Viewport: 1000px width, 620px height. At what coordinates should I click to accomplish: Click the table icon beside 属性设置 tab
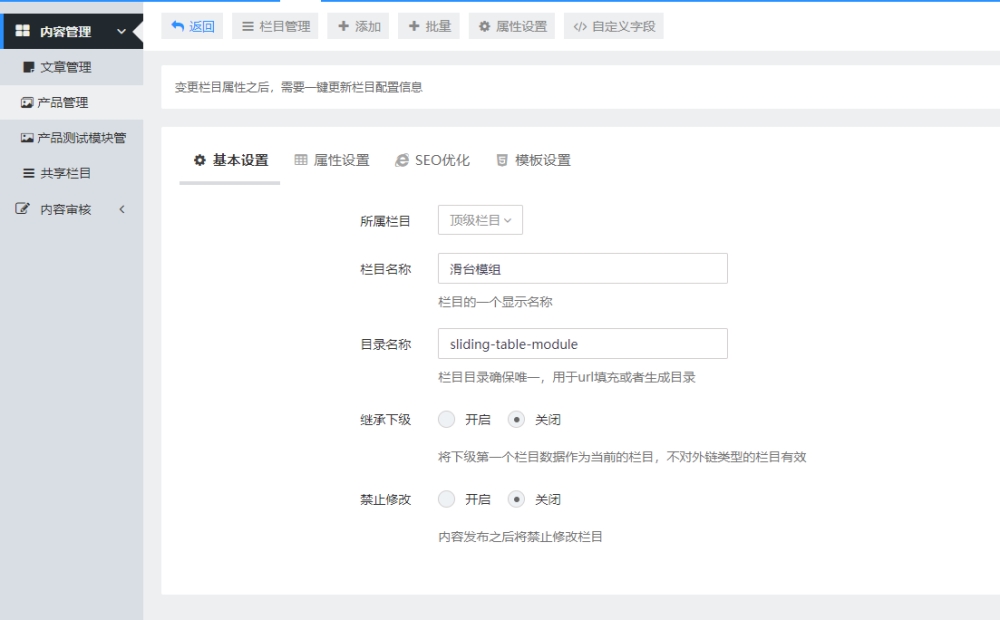point(301,160)
